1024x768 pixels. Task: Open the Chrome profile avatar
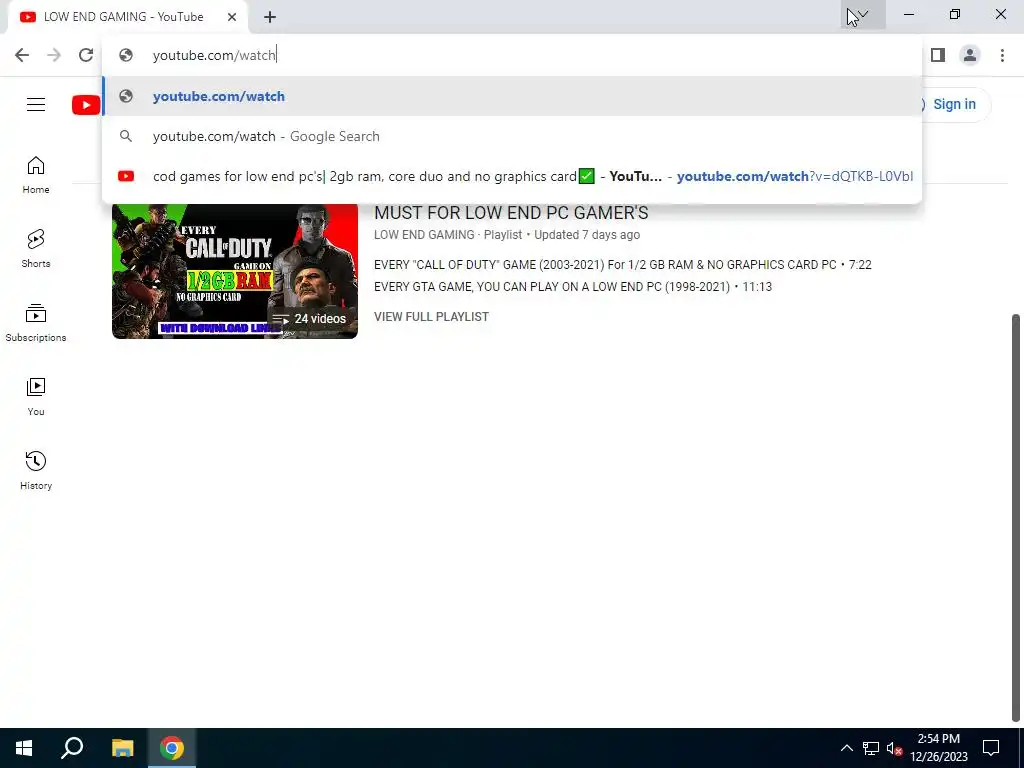coord(970,55)
